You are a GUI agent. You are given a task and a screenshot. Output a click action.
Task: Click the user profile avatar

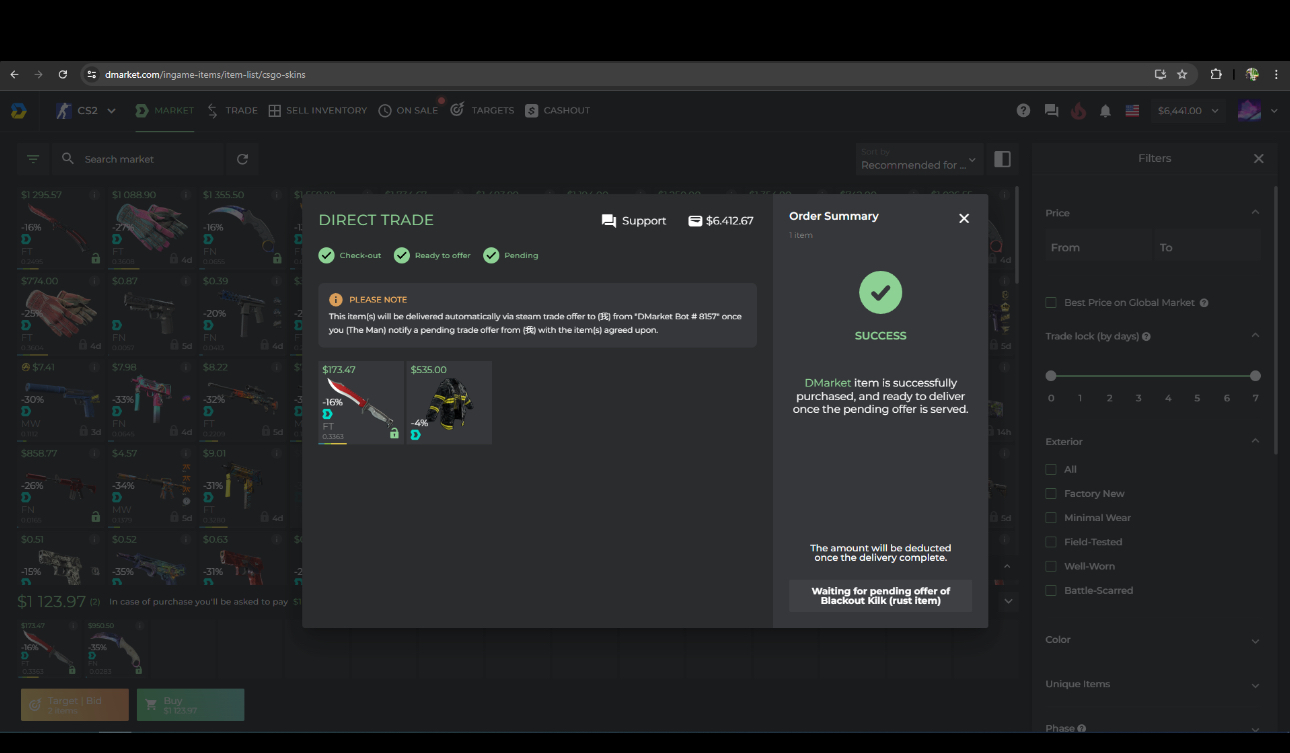[x=1249, y=110]
